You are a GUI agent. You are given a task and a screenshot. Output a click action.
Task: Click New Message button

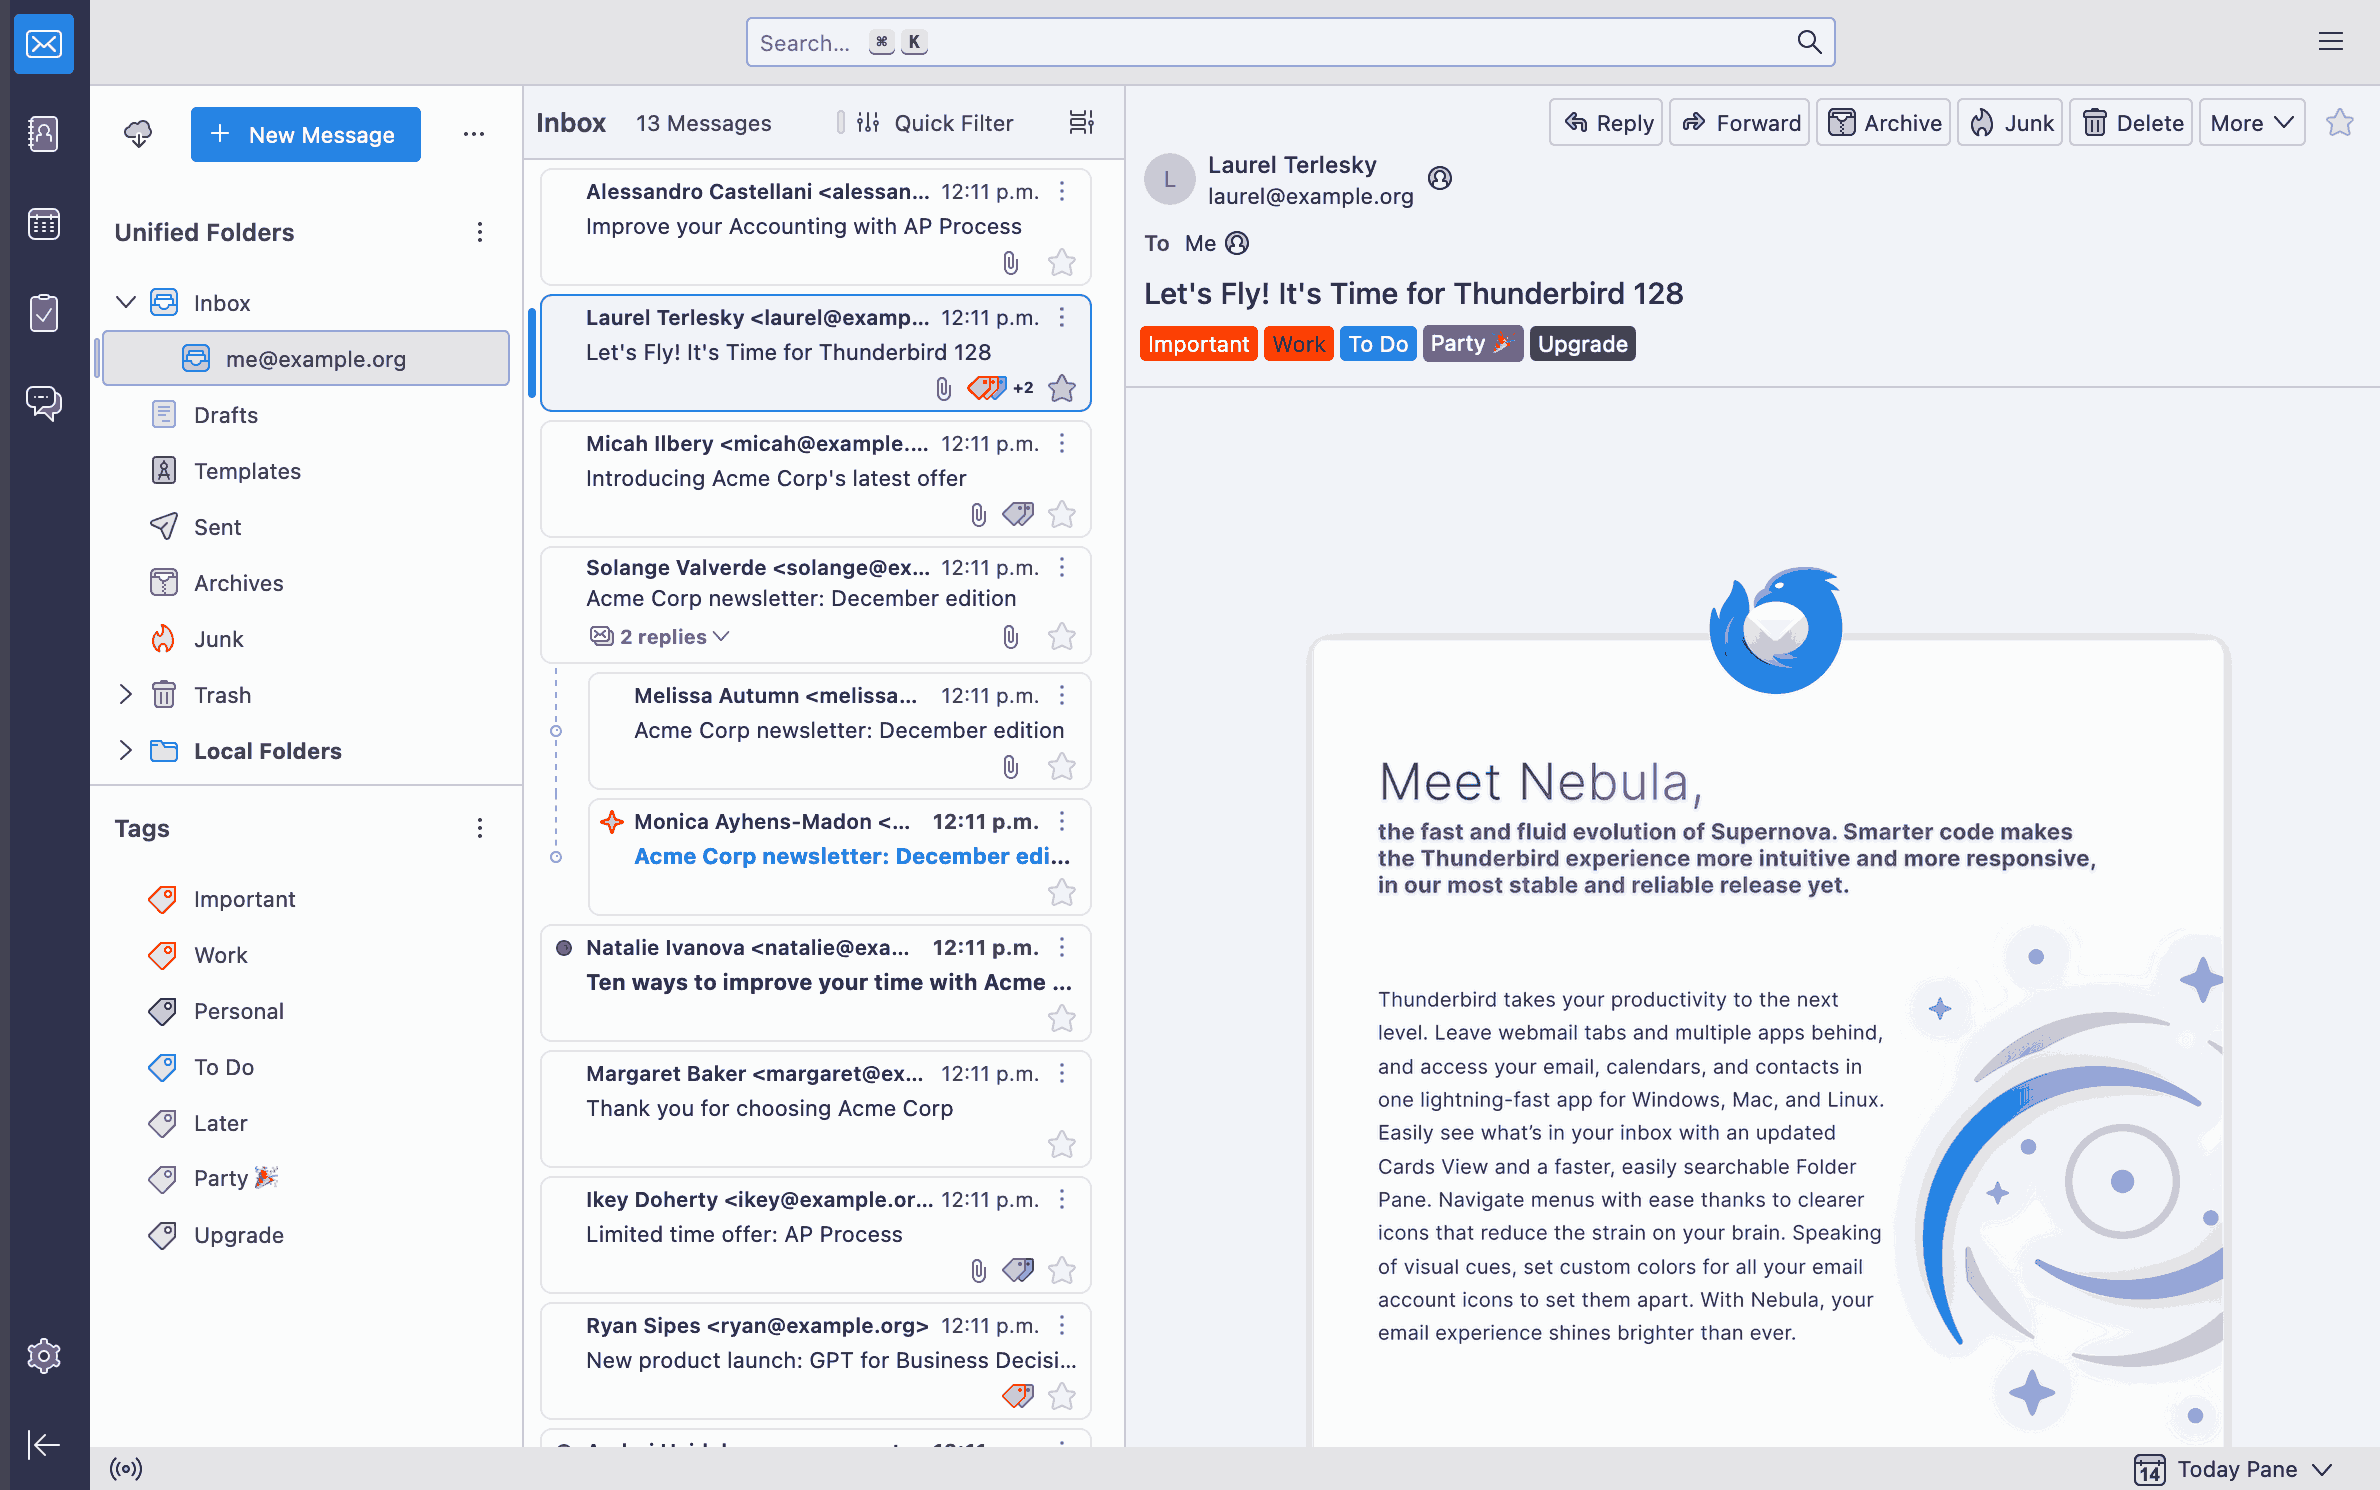(306, 134)
